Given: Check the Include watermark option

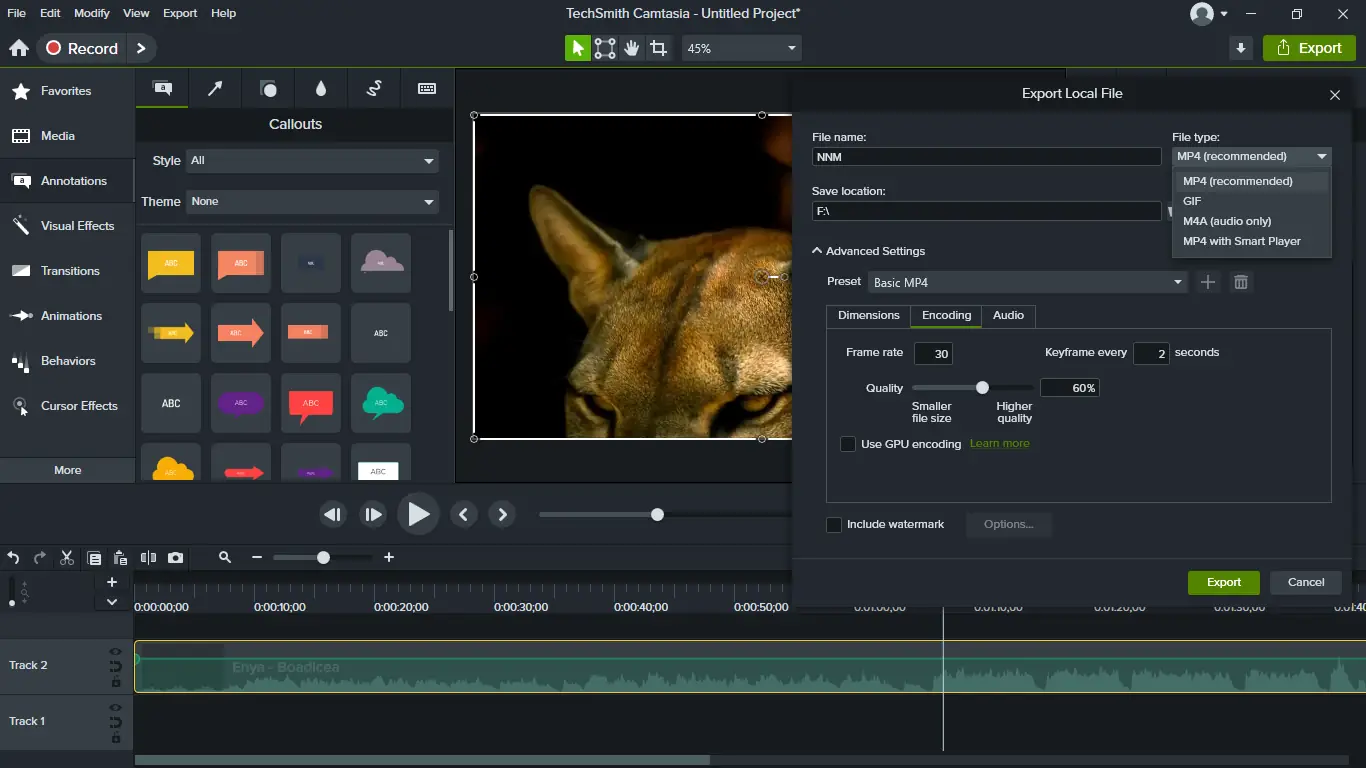Looking at the screenshot, I should click(834, 525).
